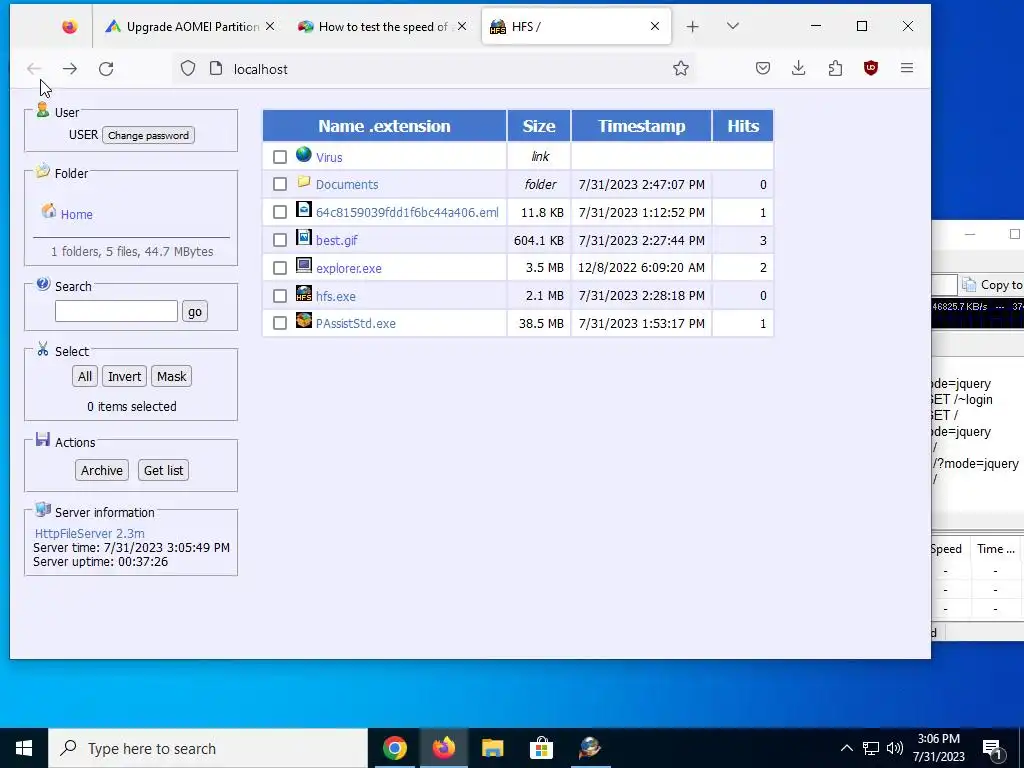Bookmark this page with the star
This screenshot has height=768, width=1024.
(680, 69)
